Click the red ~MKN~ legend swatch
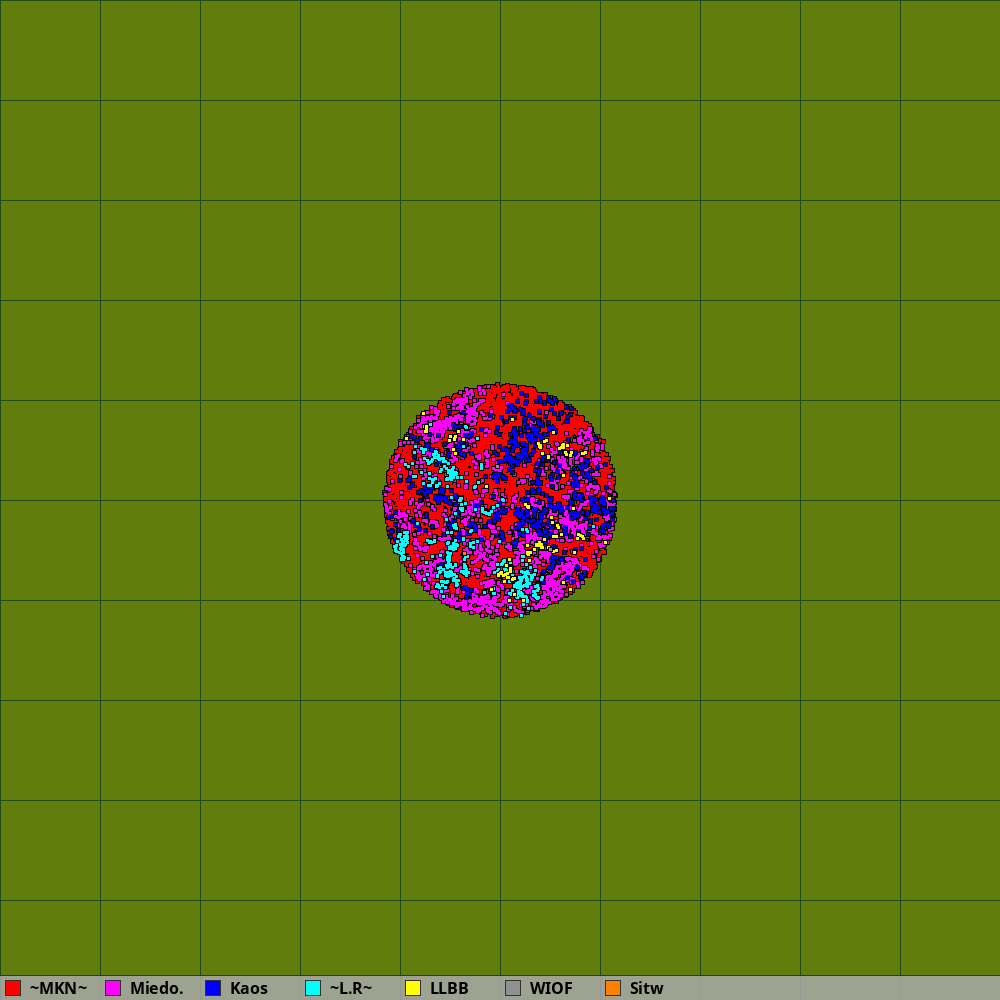 (x=13, y=988)
